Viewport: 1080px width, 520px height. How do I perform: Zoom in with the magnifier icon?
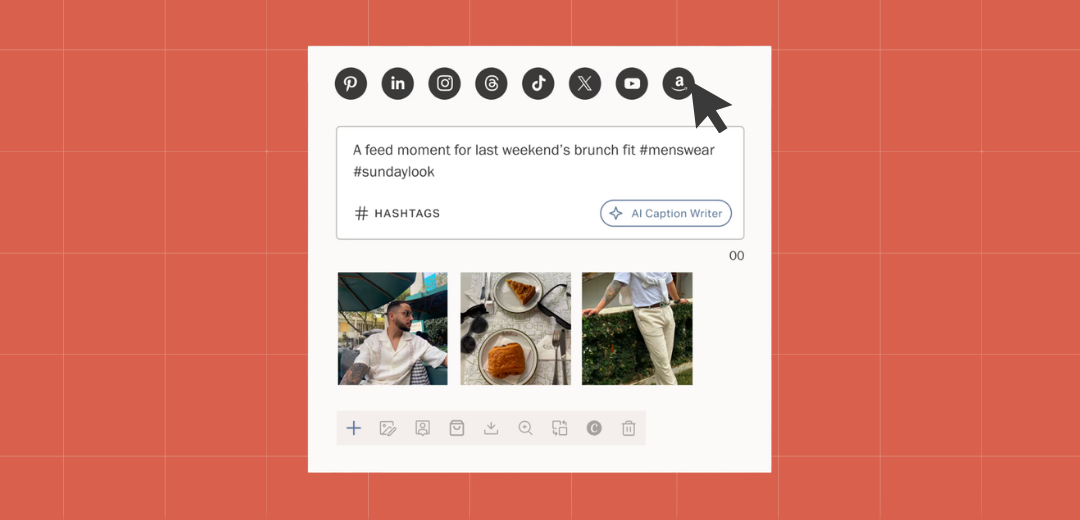pyautogui.click(x=526, y=428)
